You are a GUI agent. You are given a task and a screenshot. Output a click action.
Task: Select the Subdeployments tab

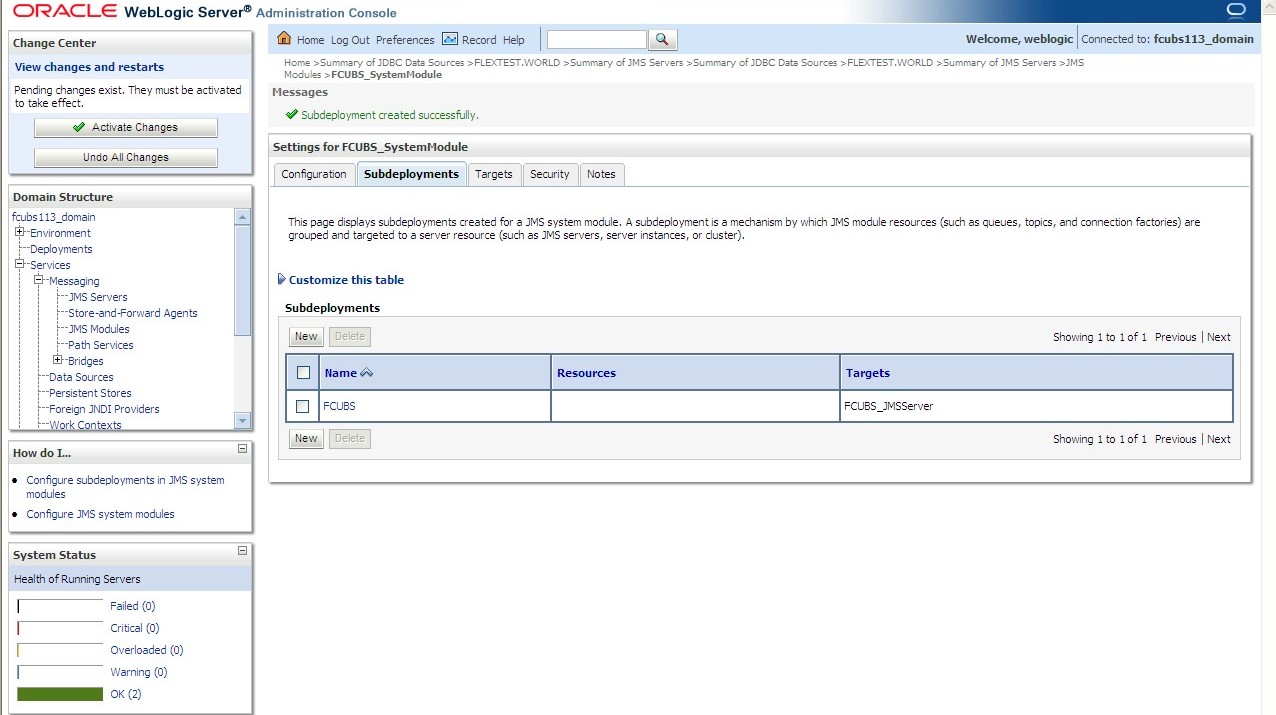tap(411, 174)
